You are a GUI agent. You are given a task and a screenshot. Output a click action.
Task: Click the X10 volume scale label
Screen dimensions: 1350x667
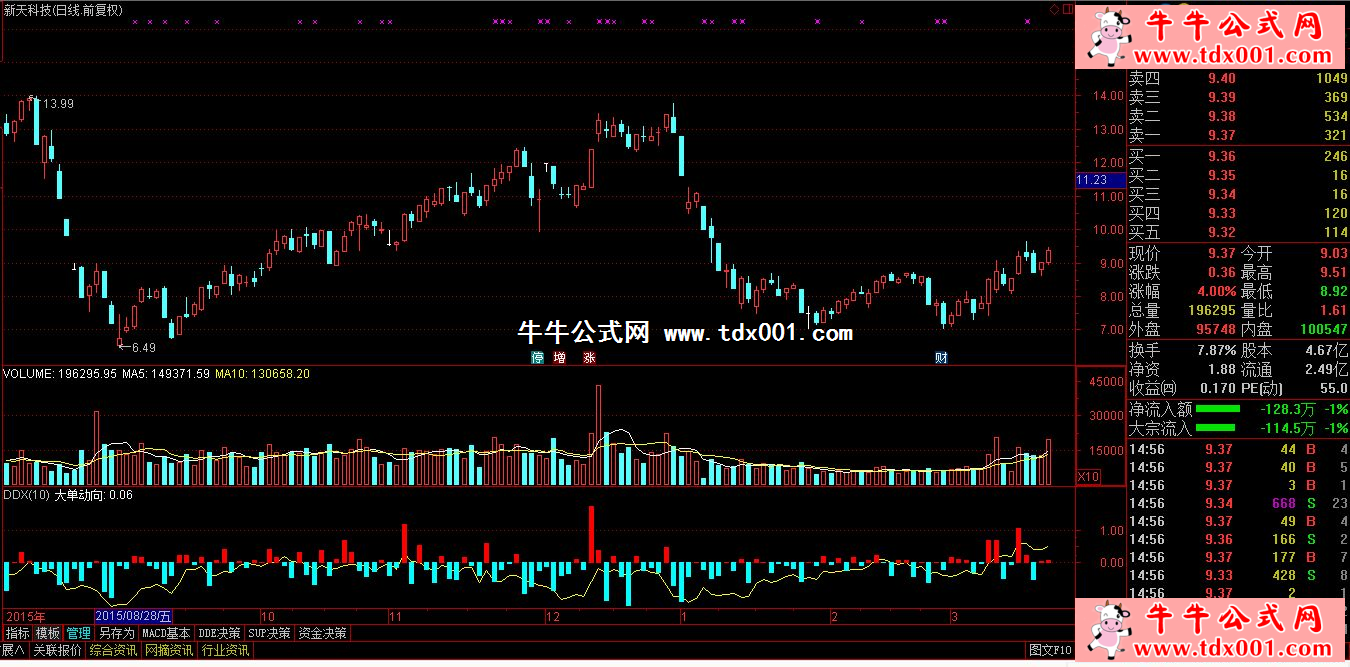[x=1087, y=477]
